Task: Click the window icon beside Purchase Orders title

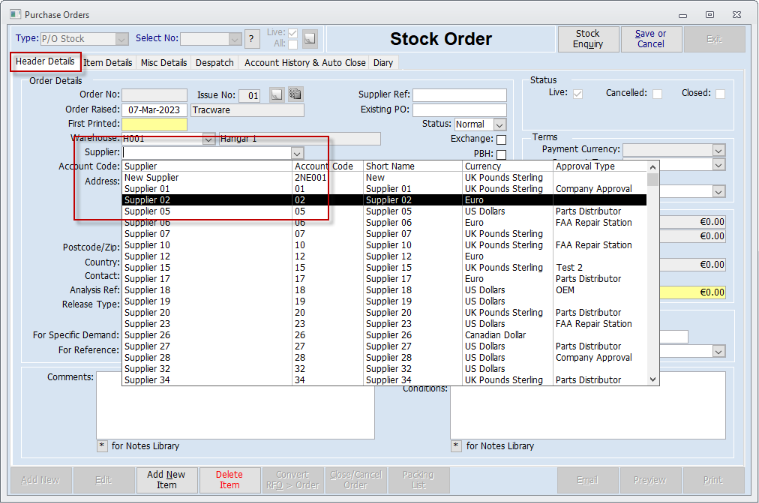Action: pyautogui.click(x=15, y=15)
